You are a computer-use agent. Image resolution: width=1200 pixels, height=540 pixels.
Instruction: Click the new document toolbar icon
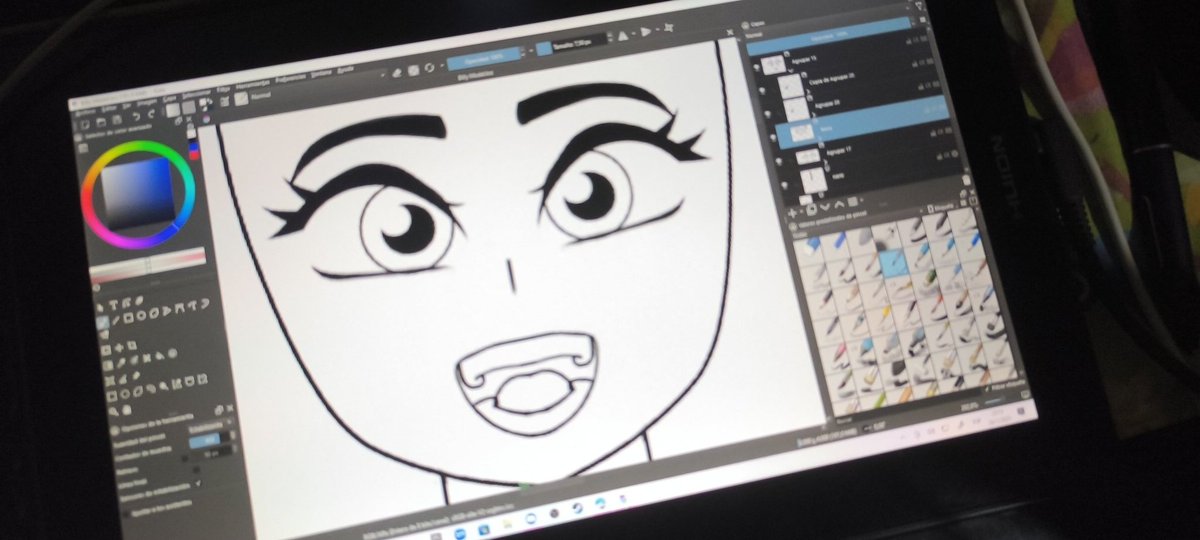pos(85,125)
